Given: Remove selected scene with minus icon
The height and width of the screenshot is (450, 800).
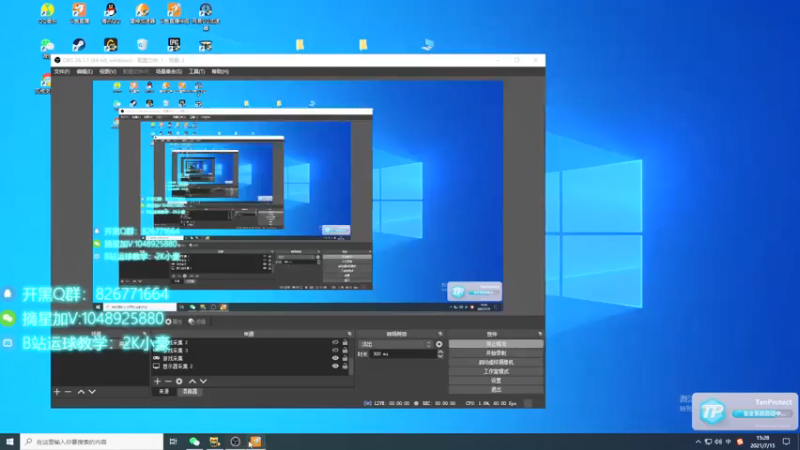Looking at the screenshot, I should click(x=68, y=392).
